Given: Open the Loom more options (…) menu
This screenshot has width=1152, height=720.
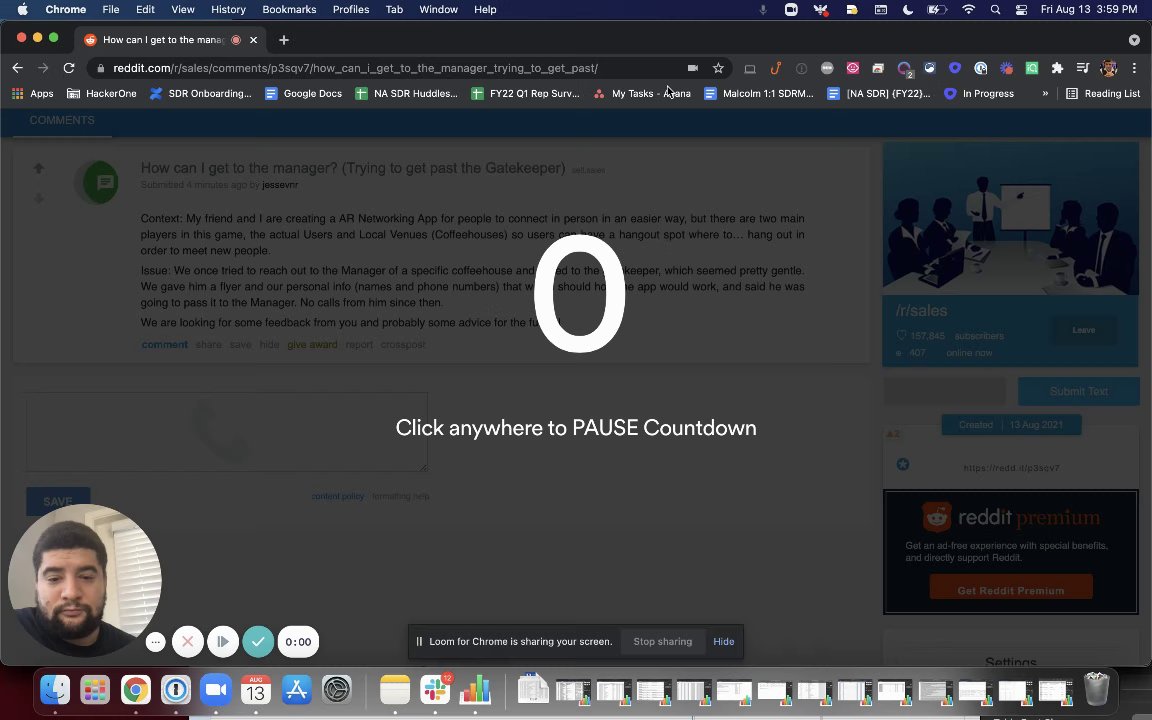Looking at the screenshot, I should pyautogui.click(x=155, y=642).
